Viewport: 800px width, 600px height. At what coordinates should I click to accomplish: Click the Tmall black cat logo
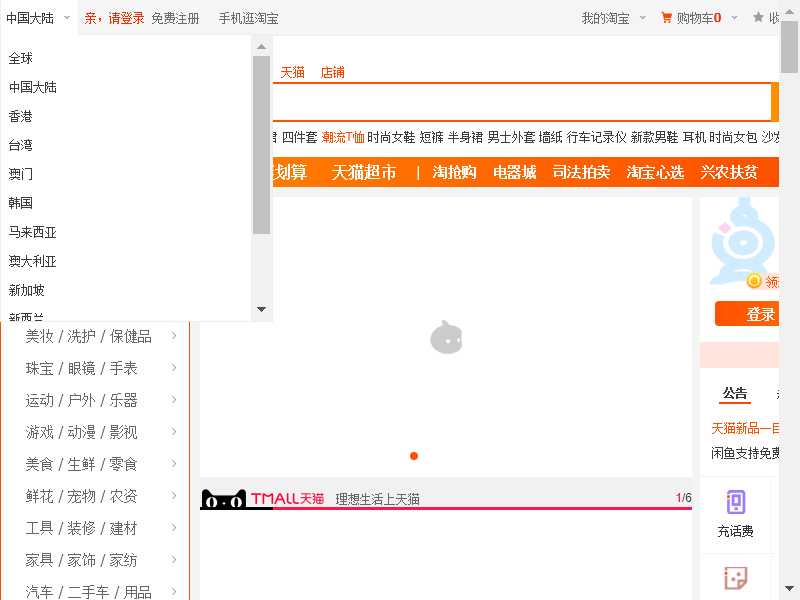[223, 499]
